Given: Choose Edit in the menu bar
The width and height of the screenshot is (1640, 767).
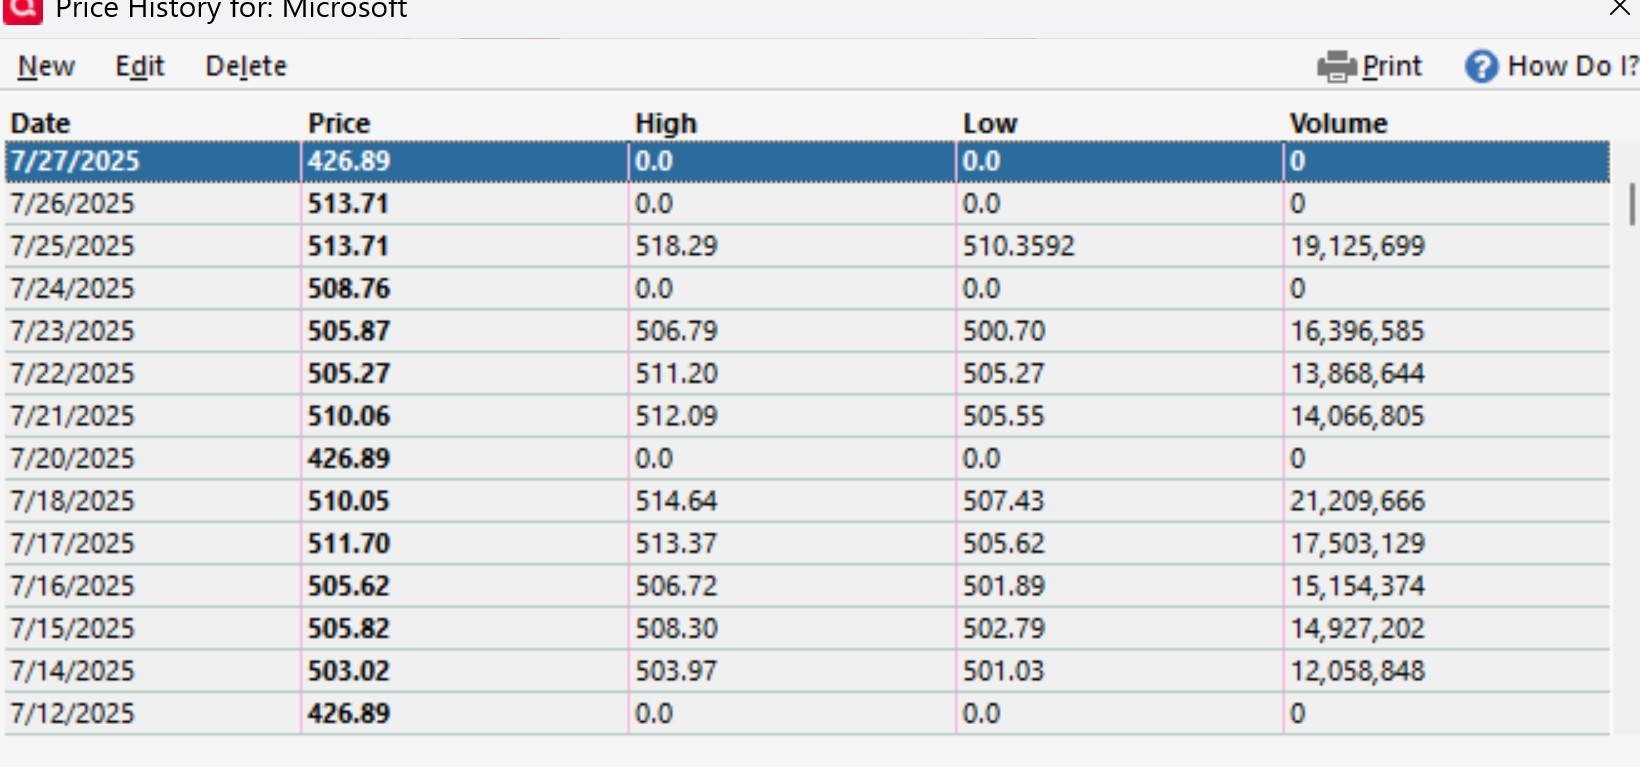Looking at the screenshot, I should (139, 66).
